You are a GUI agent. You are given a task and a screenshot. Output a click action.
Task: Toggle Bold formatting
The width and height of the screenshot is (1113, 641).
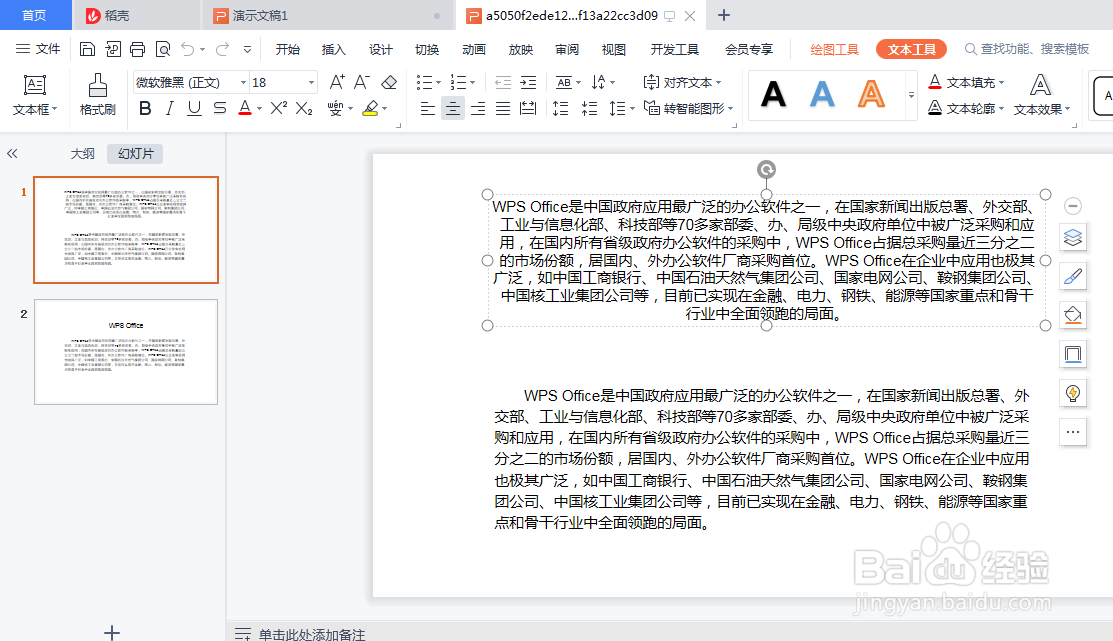point(145,109)
